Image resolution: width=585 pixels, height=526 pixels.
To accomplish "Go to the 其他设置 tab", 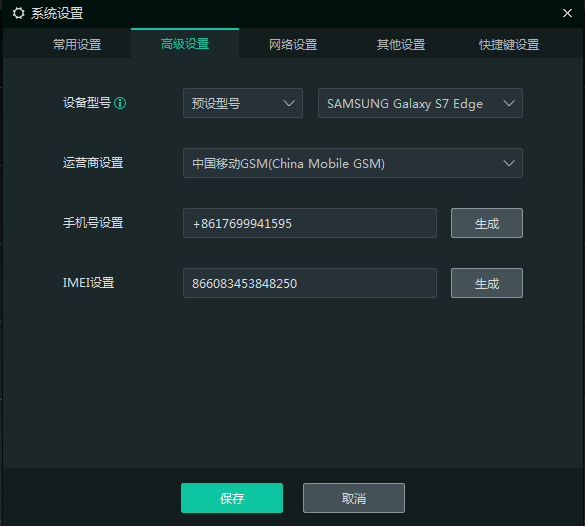I will coord(401,44).
